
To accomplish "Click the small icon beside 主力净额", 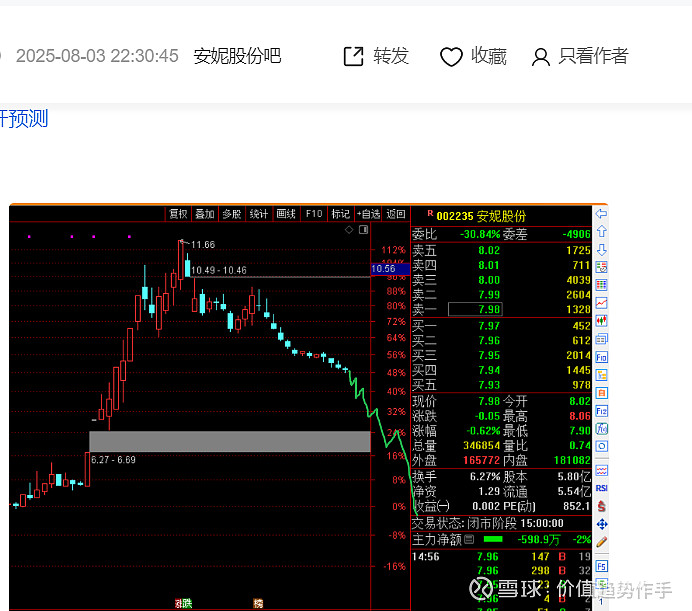I will [x=469, y=539].
